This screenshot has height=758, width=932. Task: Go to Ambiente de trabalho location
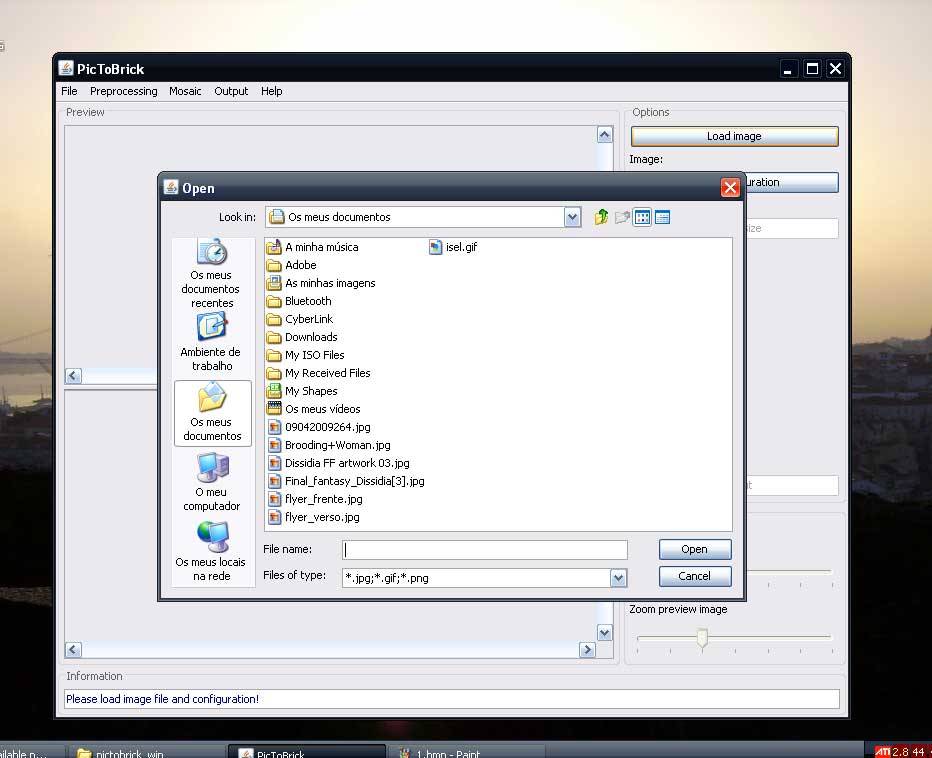(211, 342)
